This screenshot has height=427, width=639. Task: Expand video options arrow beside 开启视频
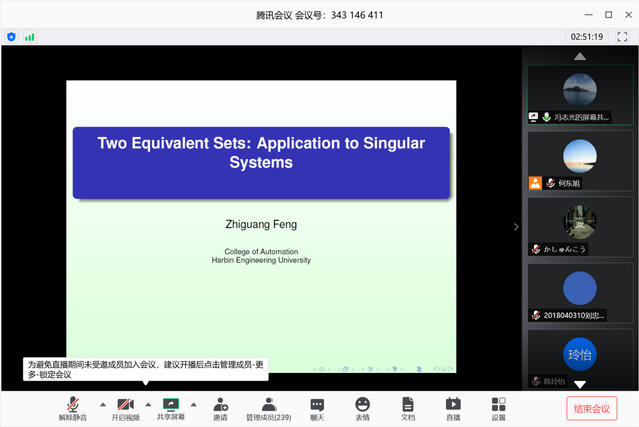coord(148,404)
